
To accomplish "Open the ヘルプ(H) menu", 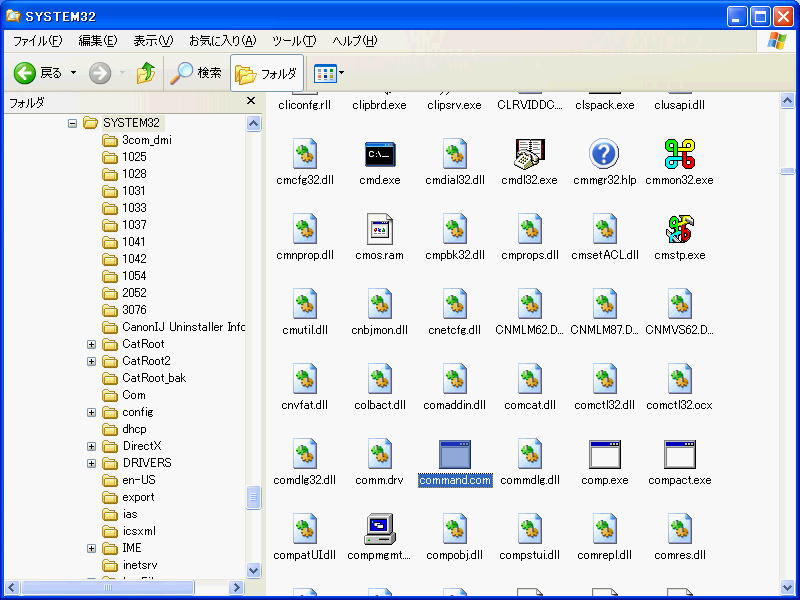I will pyautogui.click(x=355, y=41).
